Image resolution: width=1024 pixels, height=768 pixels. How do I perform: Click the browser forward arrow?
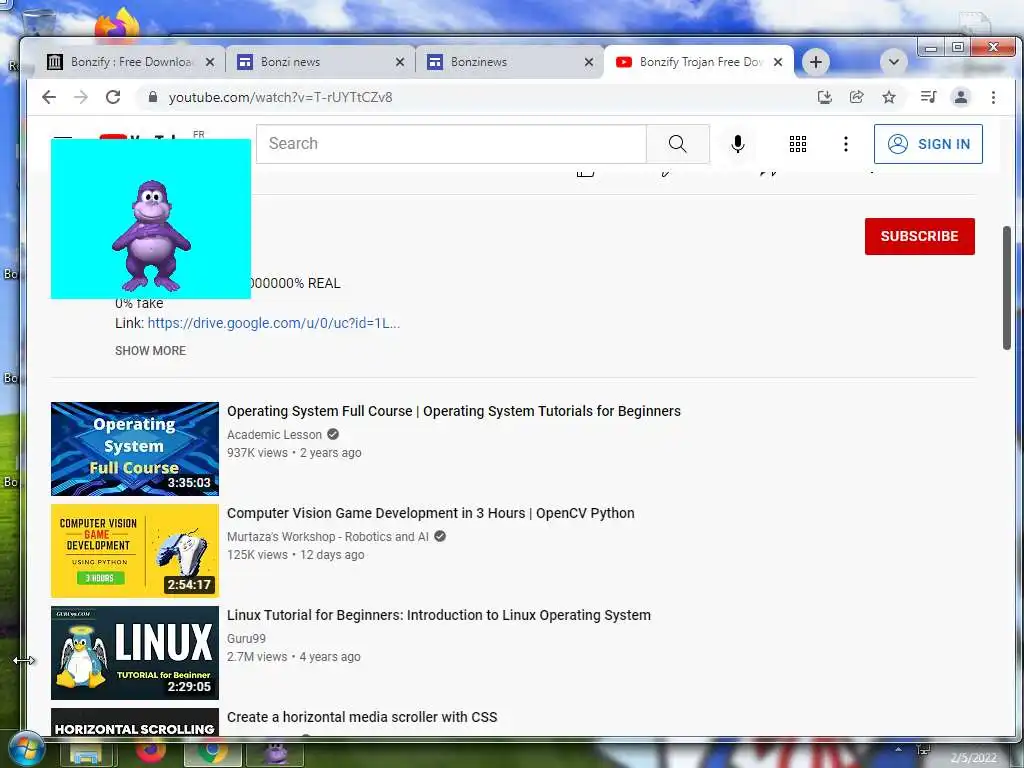(81, 97)
